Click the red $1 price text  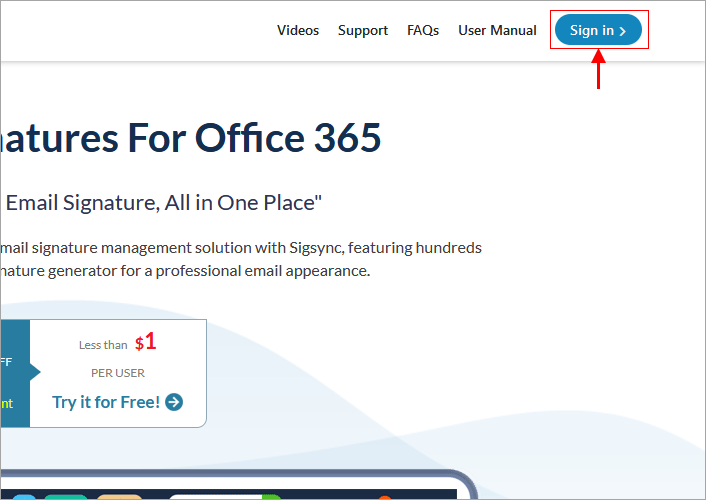coord(146,342)
